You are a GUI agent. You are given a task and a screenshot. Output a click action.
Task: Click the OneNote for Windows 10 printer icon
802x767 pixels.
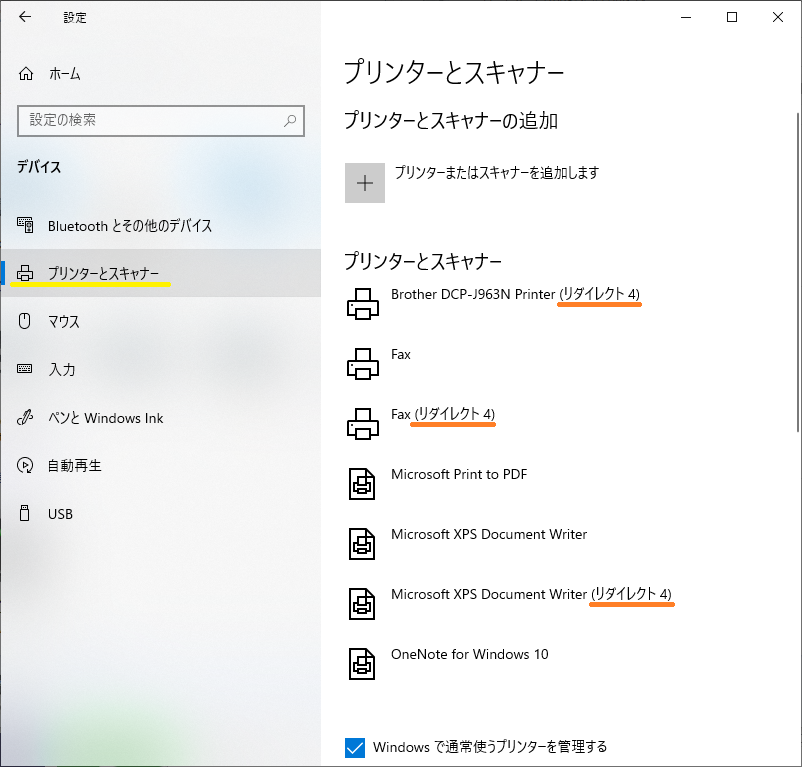coord(363,663)
